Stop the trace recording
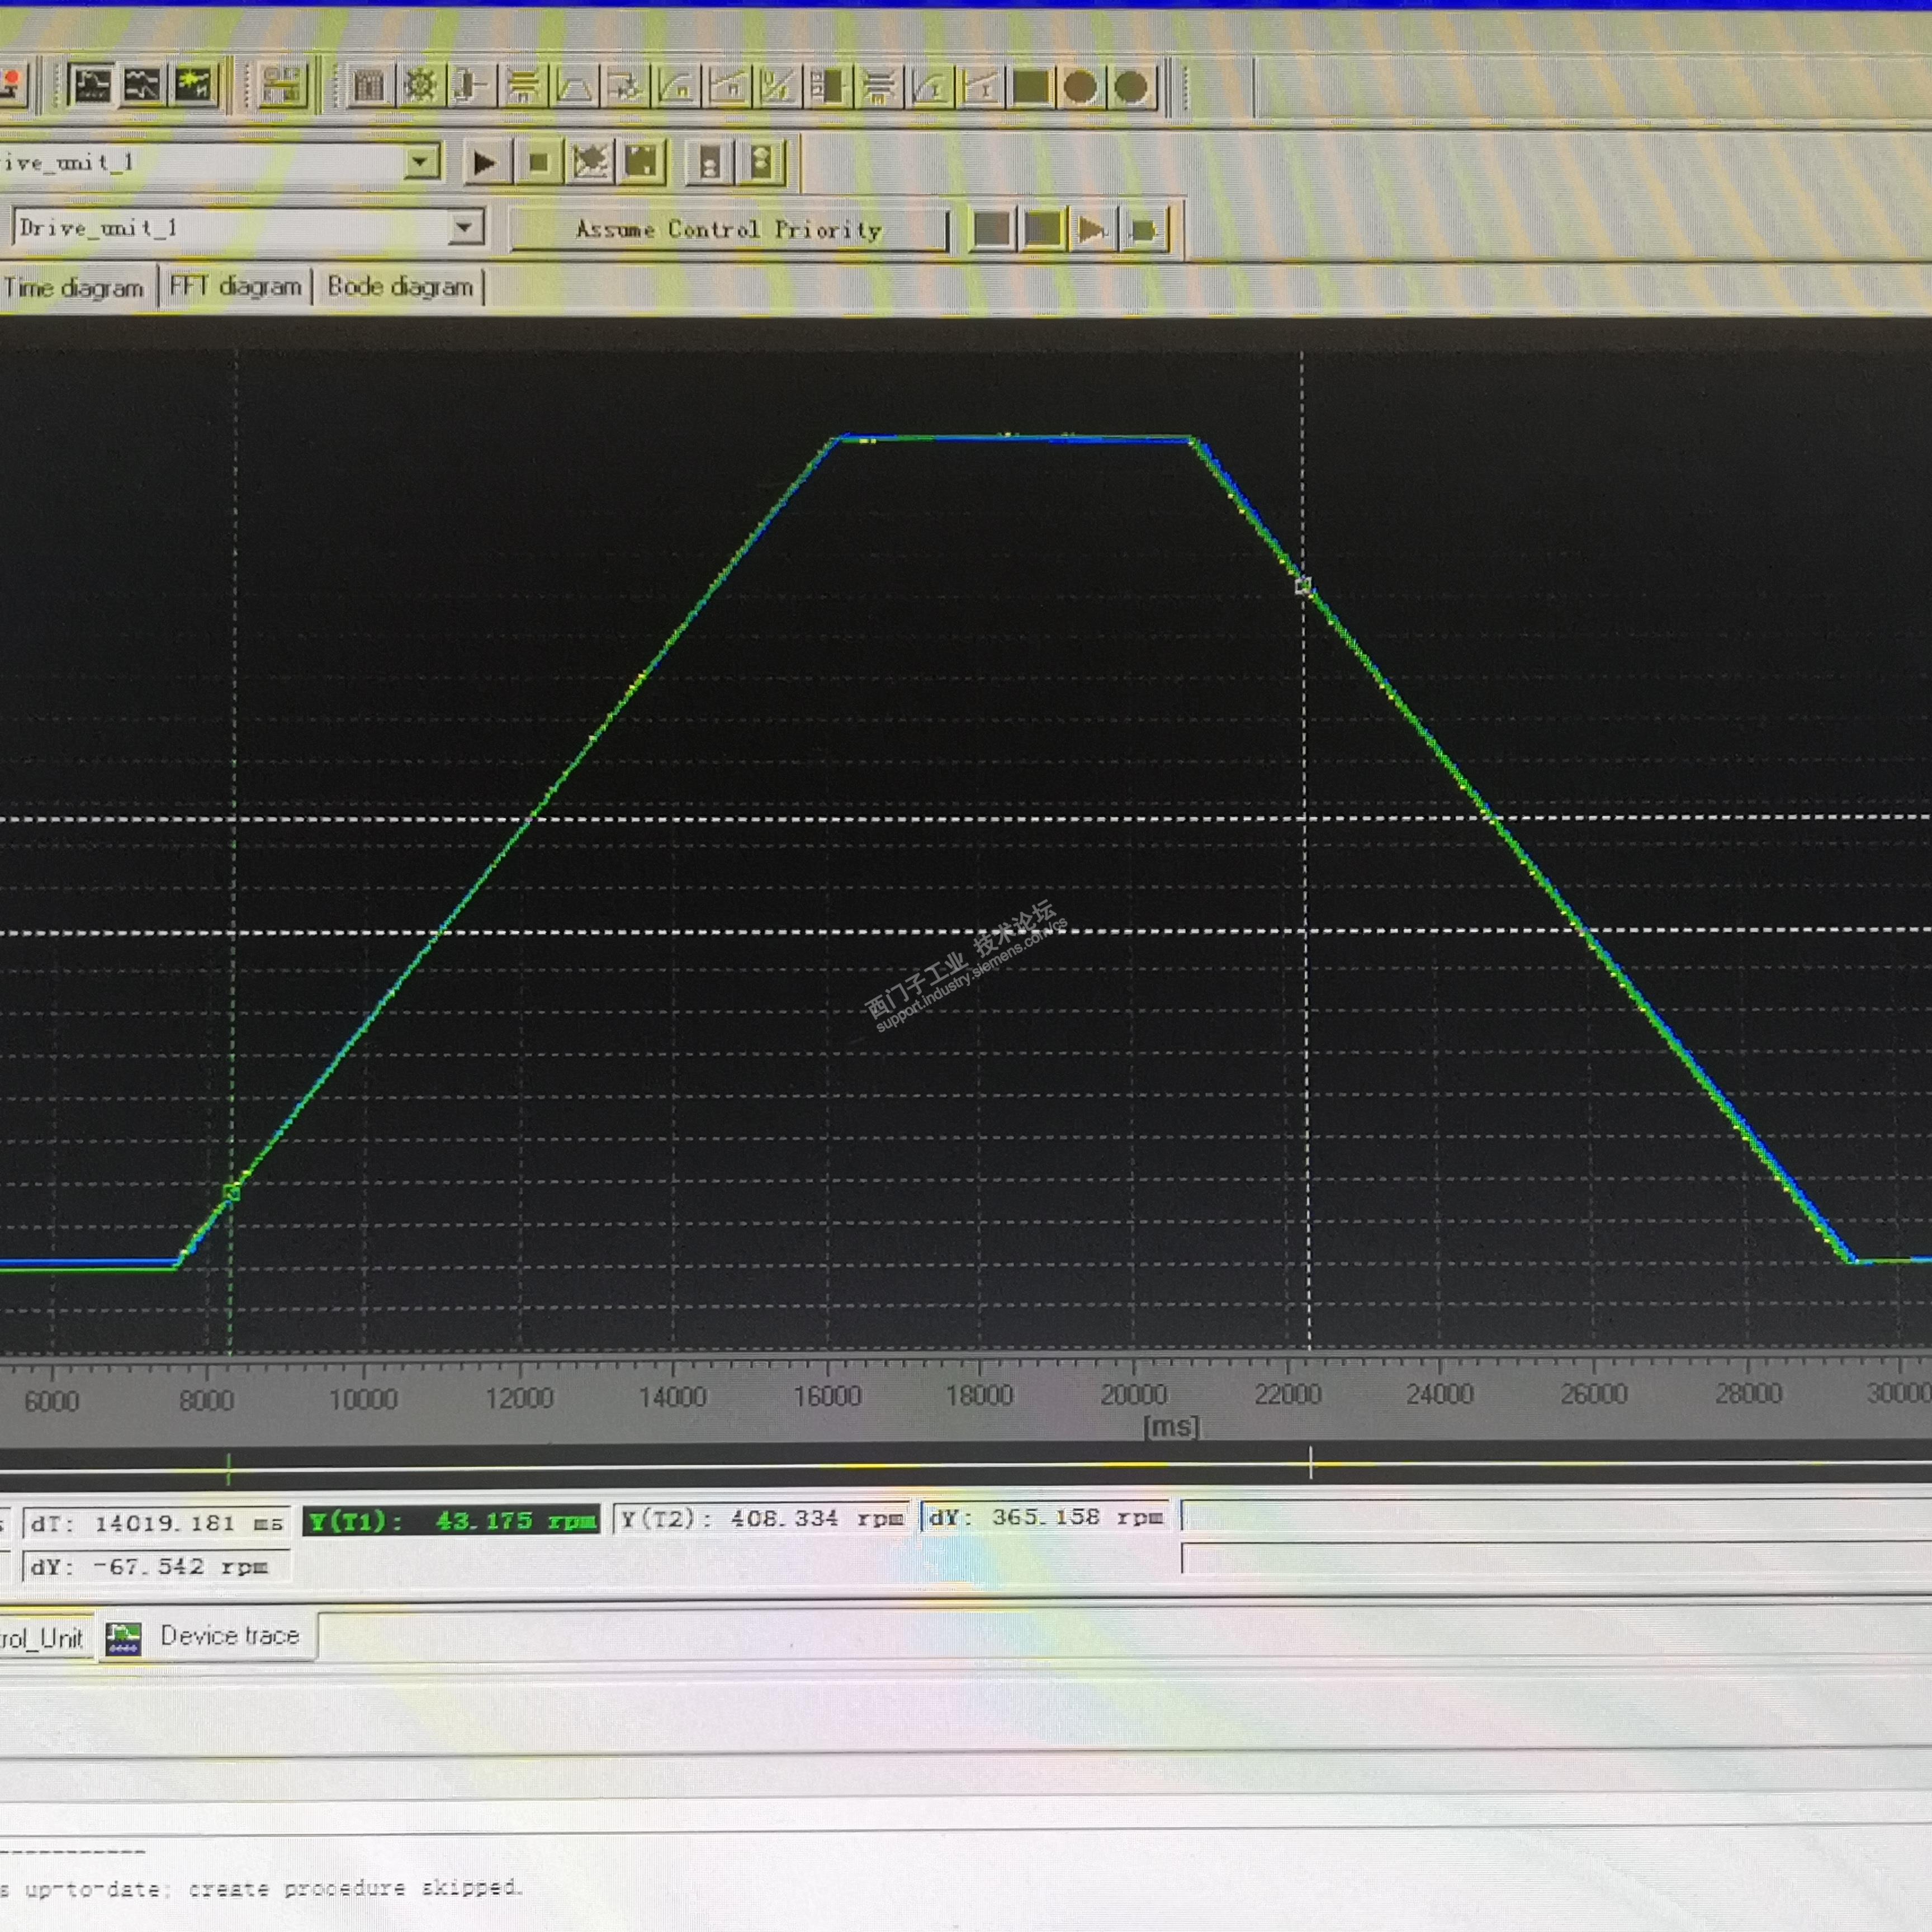 click(x=538, y=163)
